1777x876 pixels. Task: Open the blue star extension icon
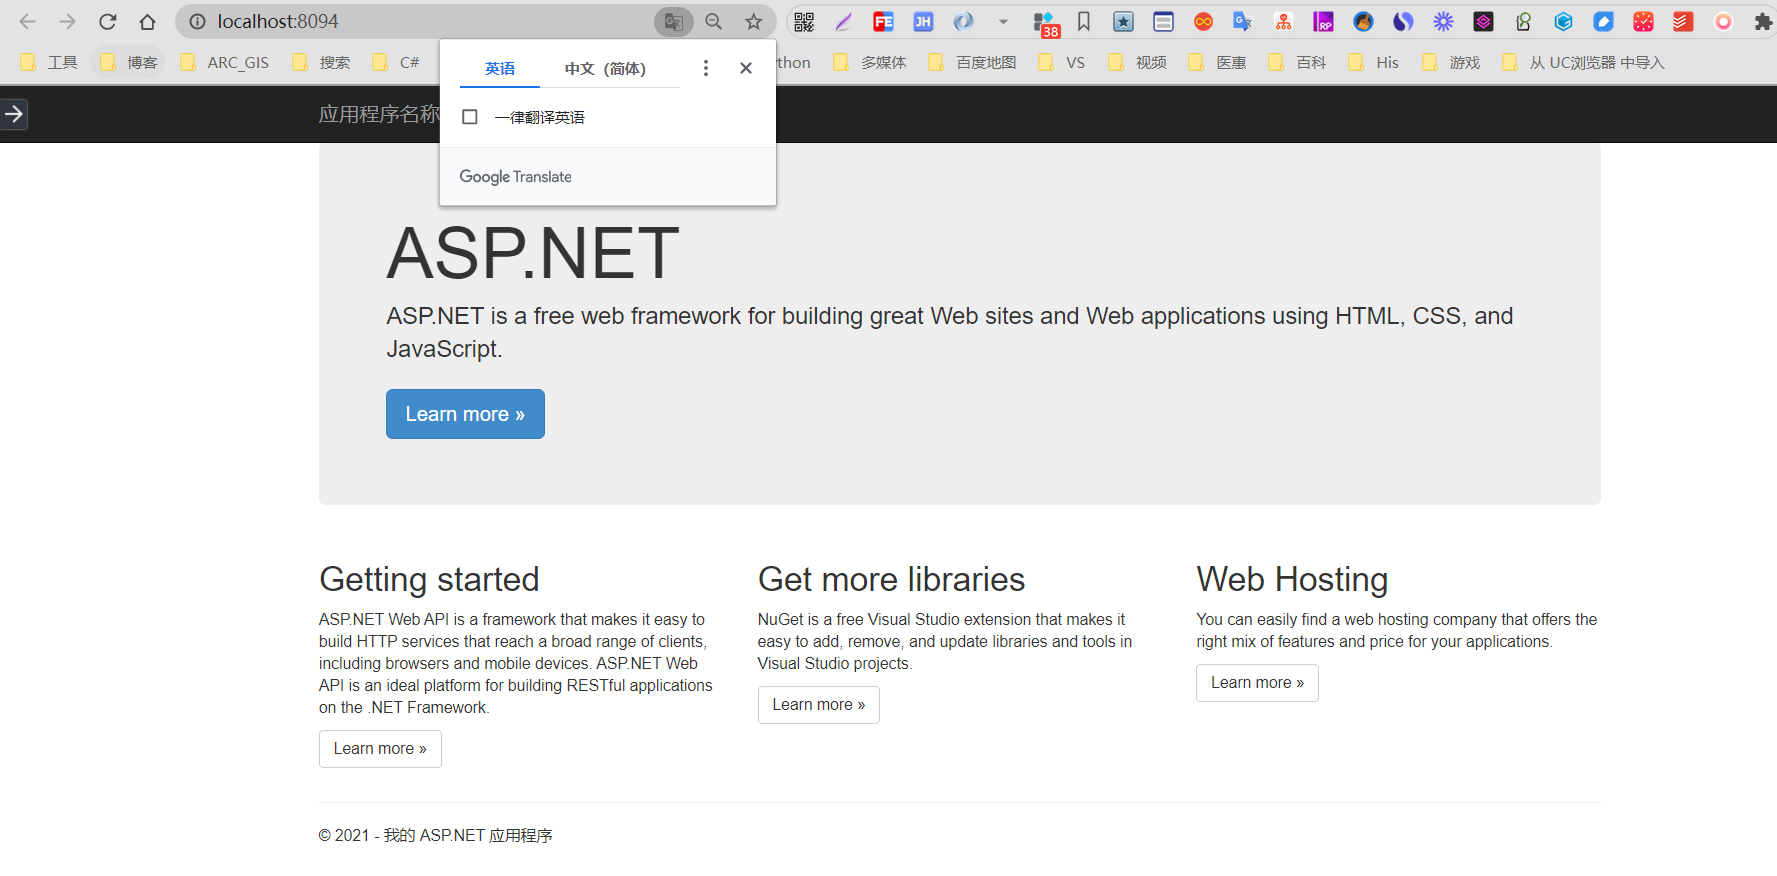1123,21
